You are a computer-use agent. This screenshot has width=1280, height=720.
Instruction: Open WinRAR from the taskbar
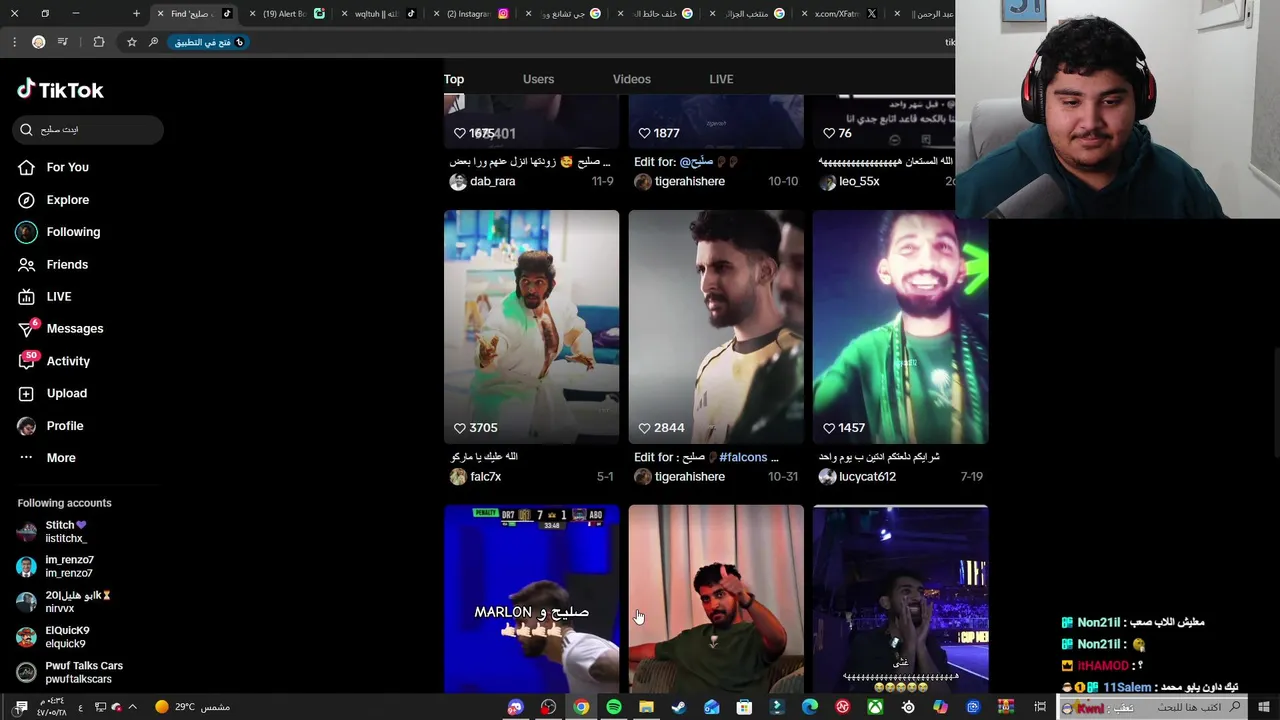click(x=1006, y=707)
